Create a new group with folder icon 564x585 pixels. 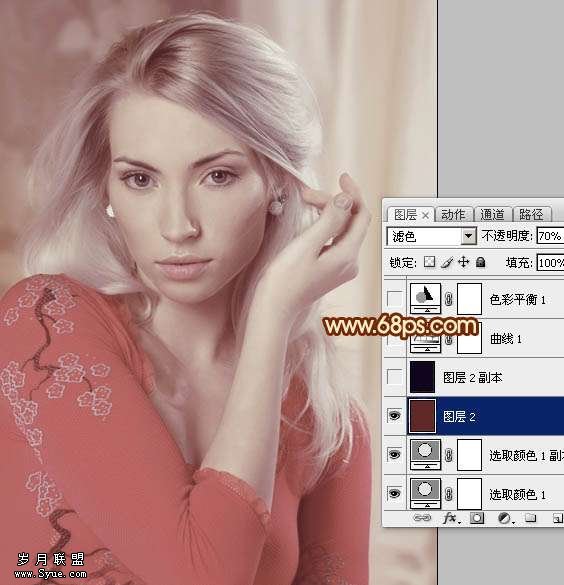click(x=530, y=518)
